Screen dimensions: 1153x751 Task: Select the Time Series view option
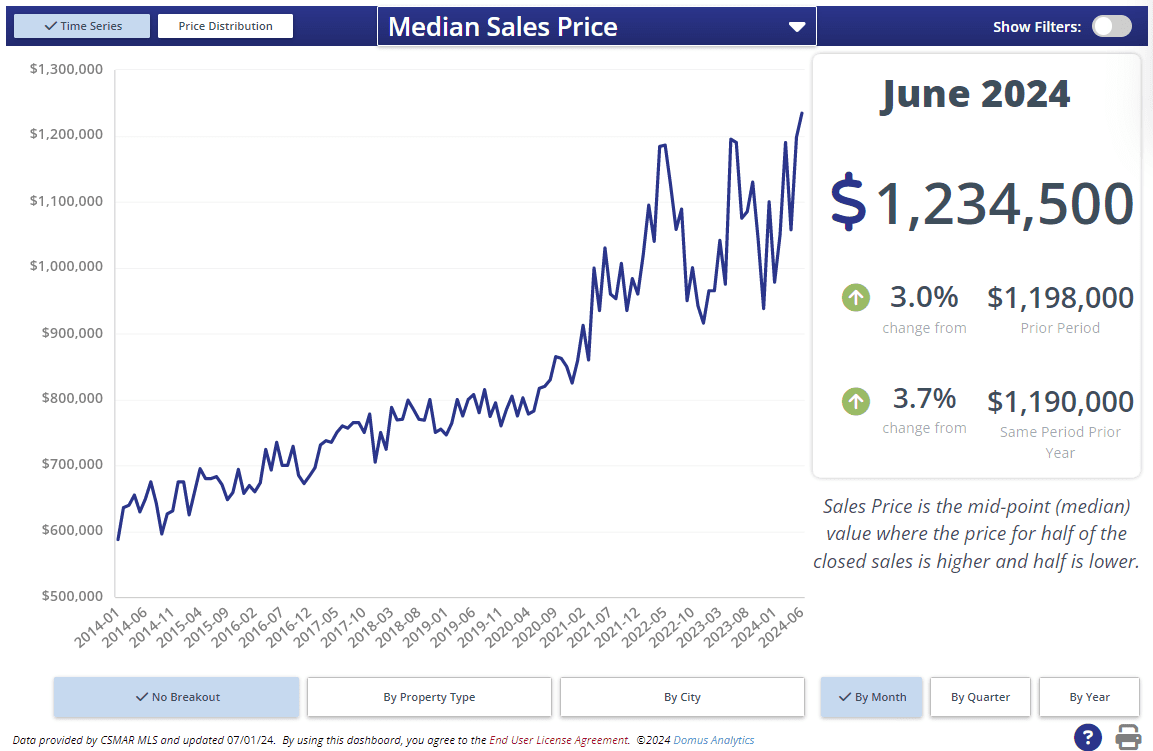point(82,26)
